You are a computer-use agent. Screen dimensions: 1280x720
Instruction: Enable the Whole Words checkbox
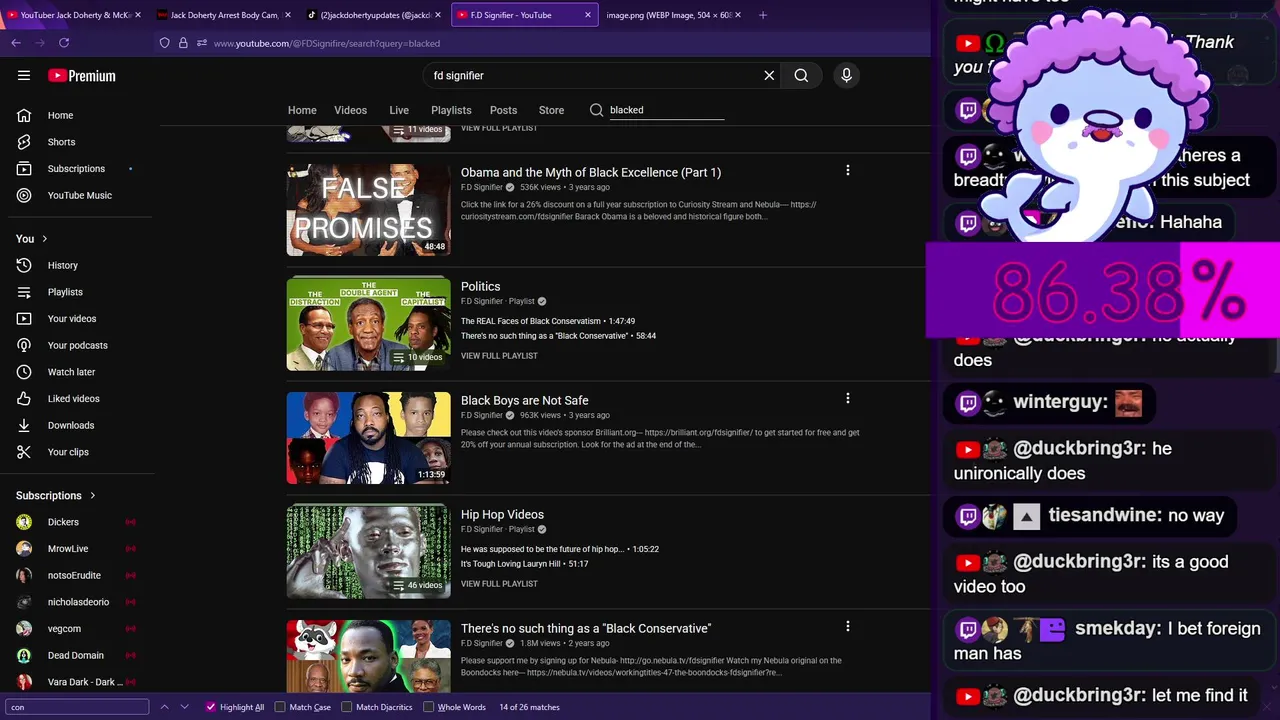pyautogui.click(x=428, y=707)
